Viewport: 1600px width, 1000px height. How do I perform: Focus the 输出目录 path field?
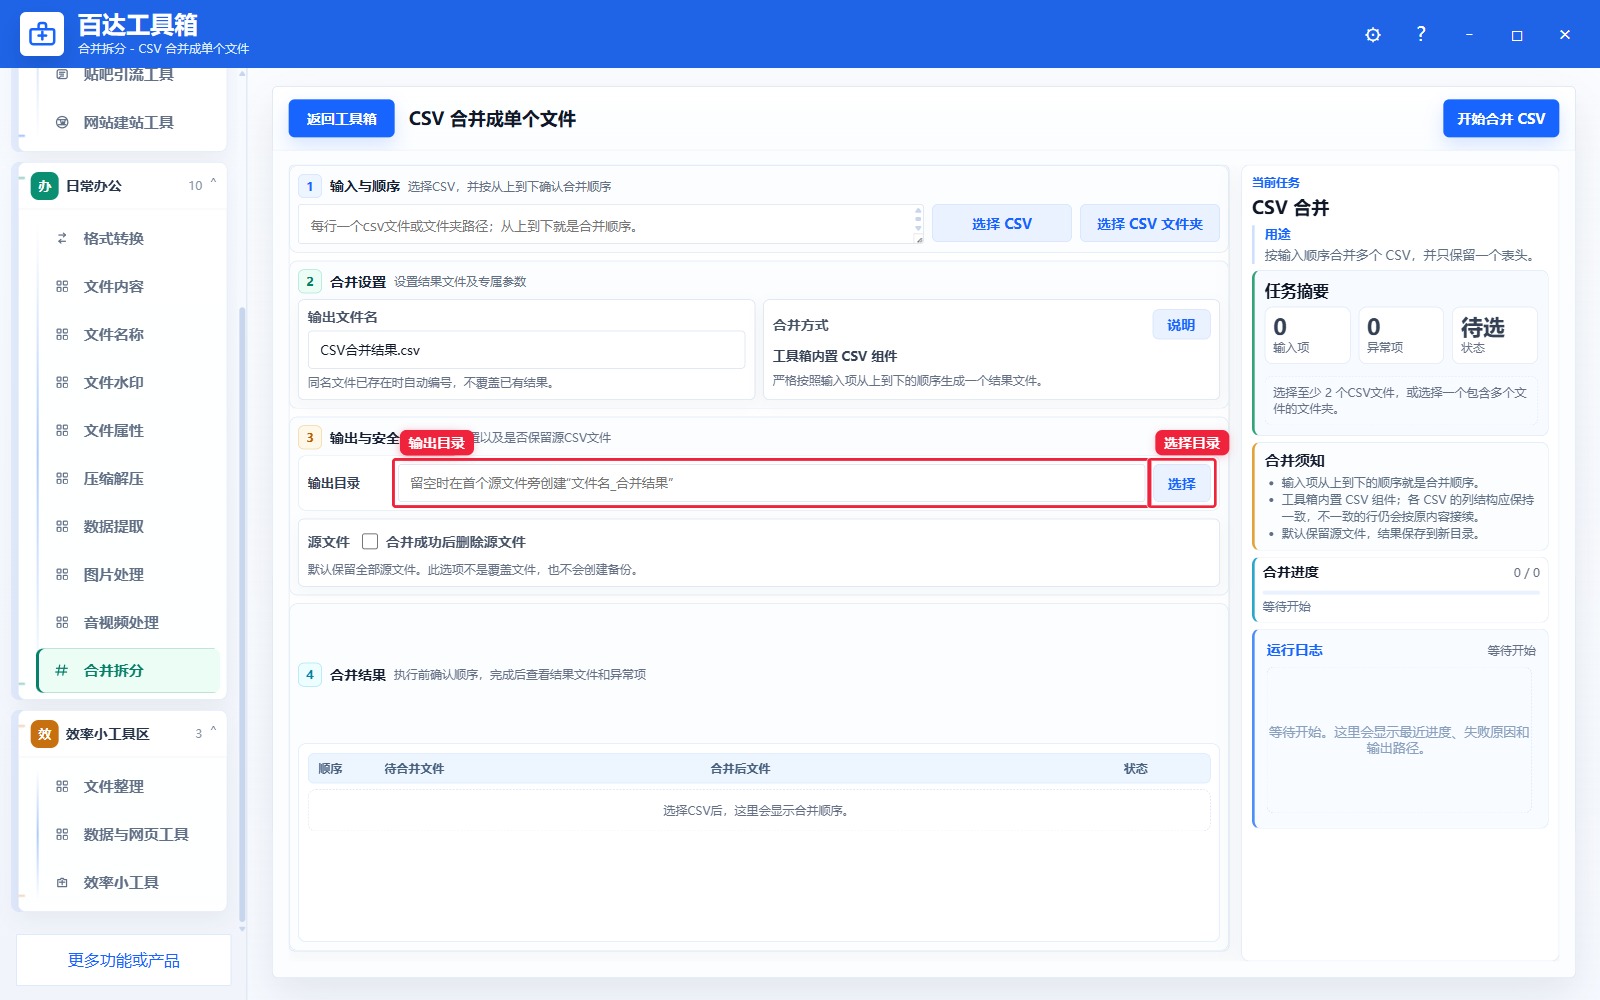click(x=771, y=483)
